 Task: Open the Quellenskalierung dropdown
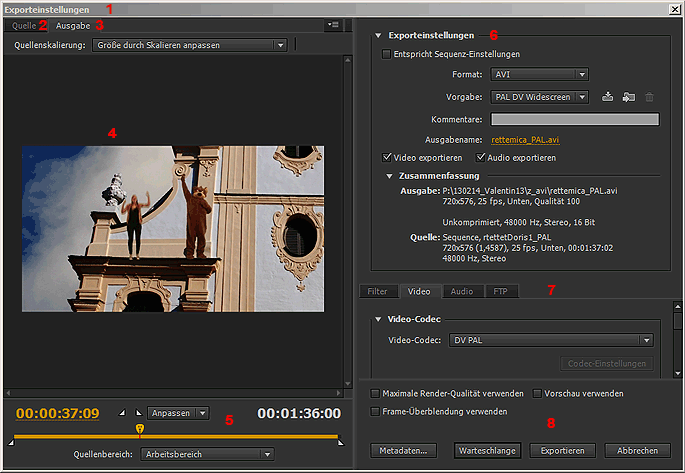coord(190,45)
